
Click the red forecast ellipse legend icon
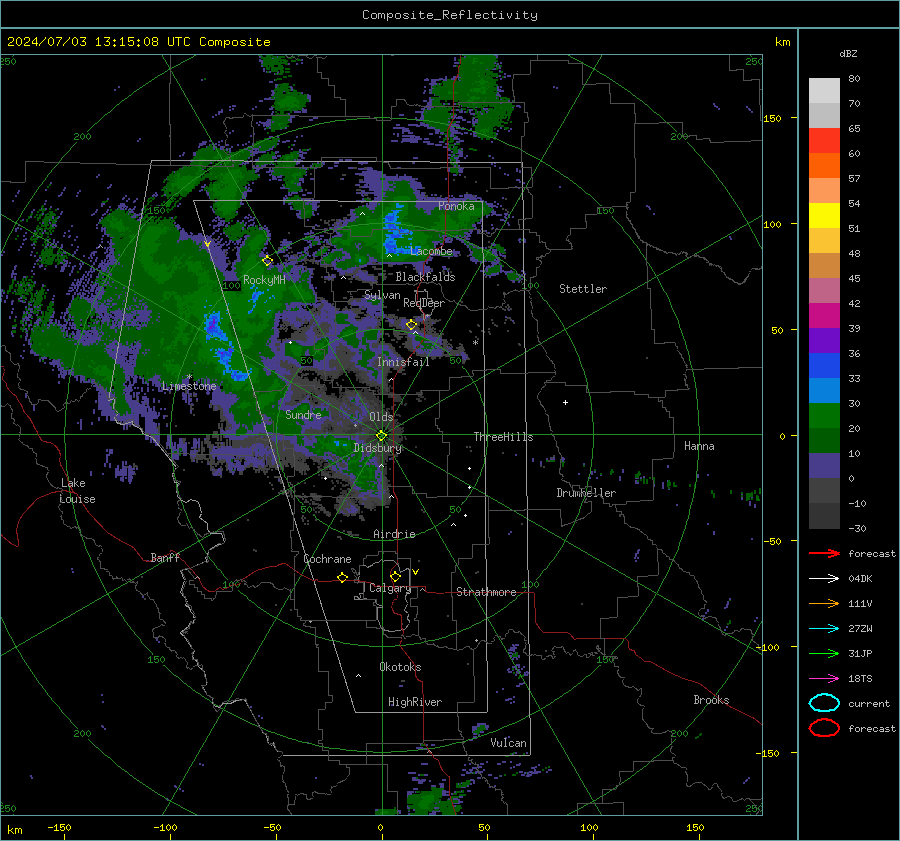824,728
